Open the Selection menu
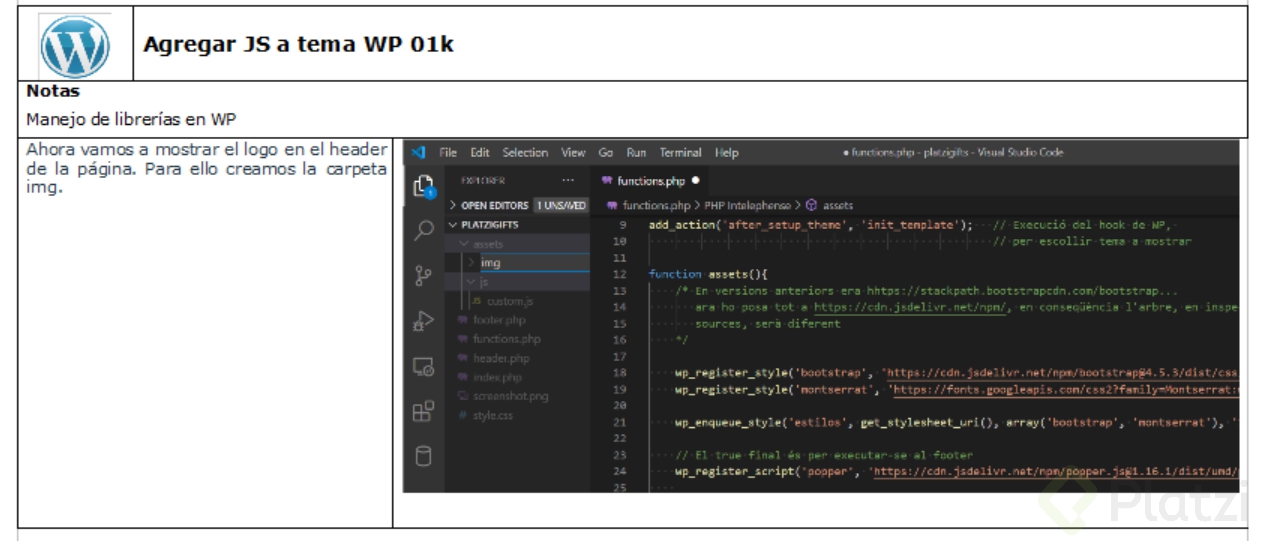The height and width of the screenshot is (541, 1261). [525, 152]
